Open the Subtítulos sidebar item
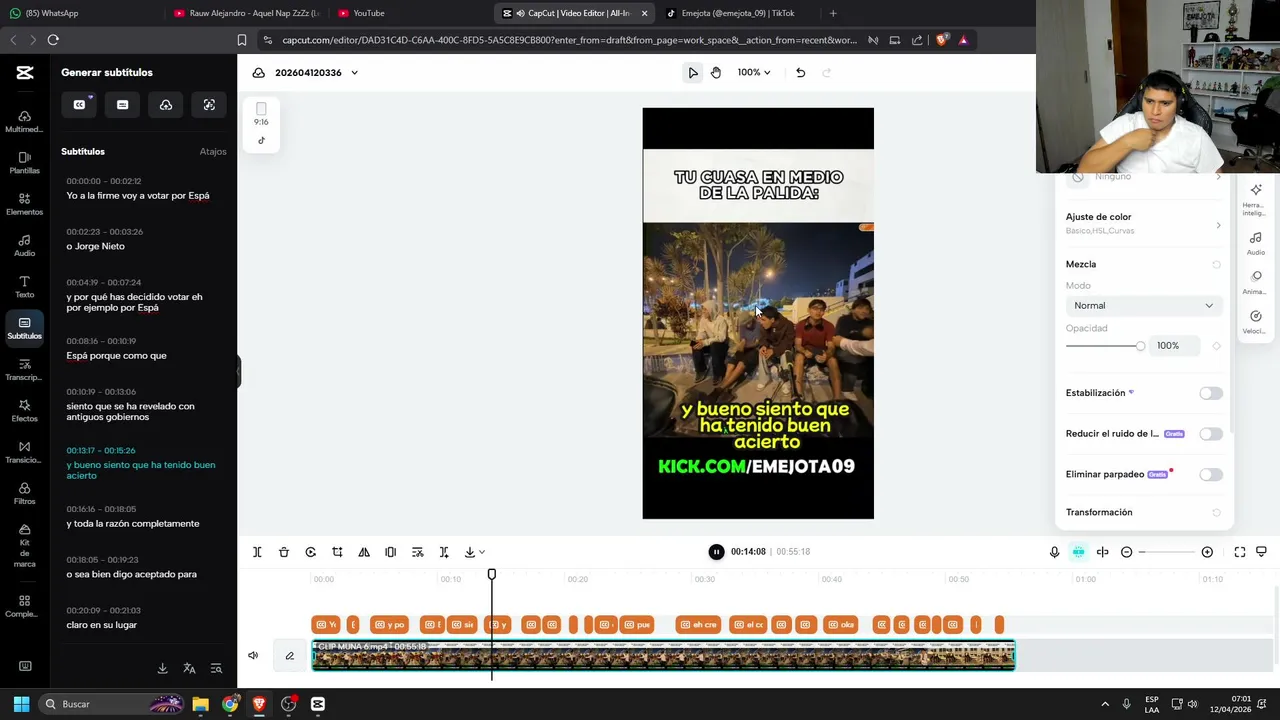The image size is (1280, 720). point(24,328)
